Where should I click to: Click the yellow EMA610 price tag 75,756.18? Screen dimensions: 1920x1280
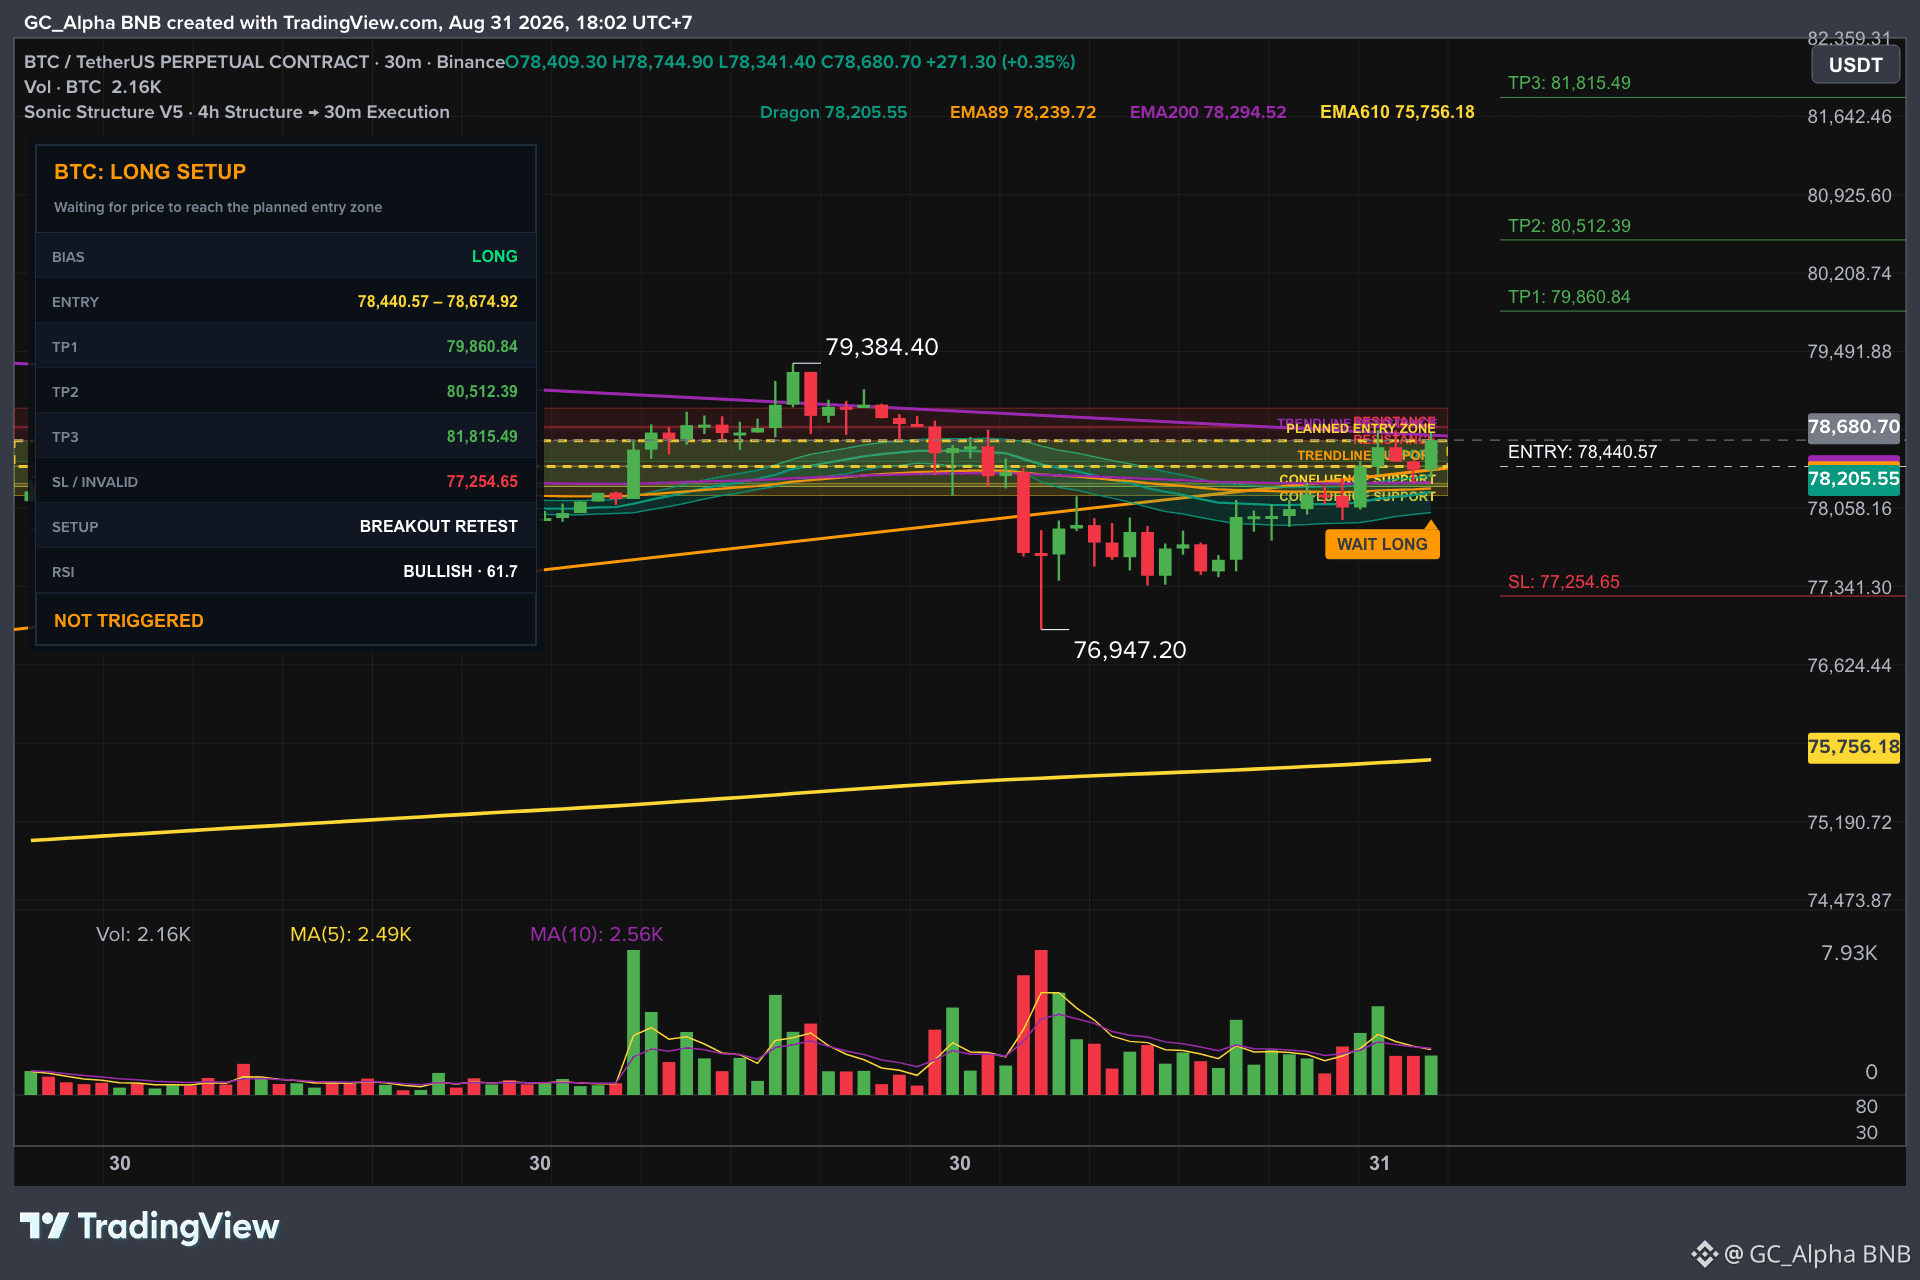(x=1853, y=747)
